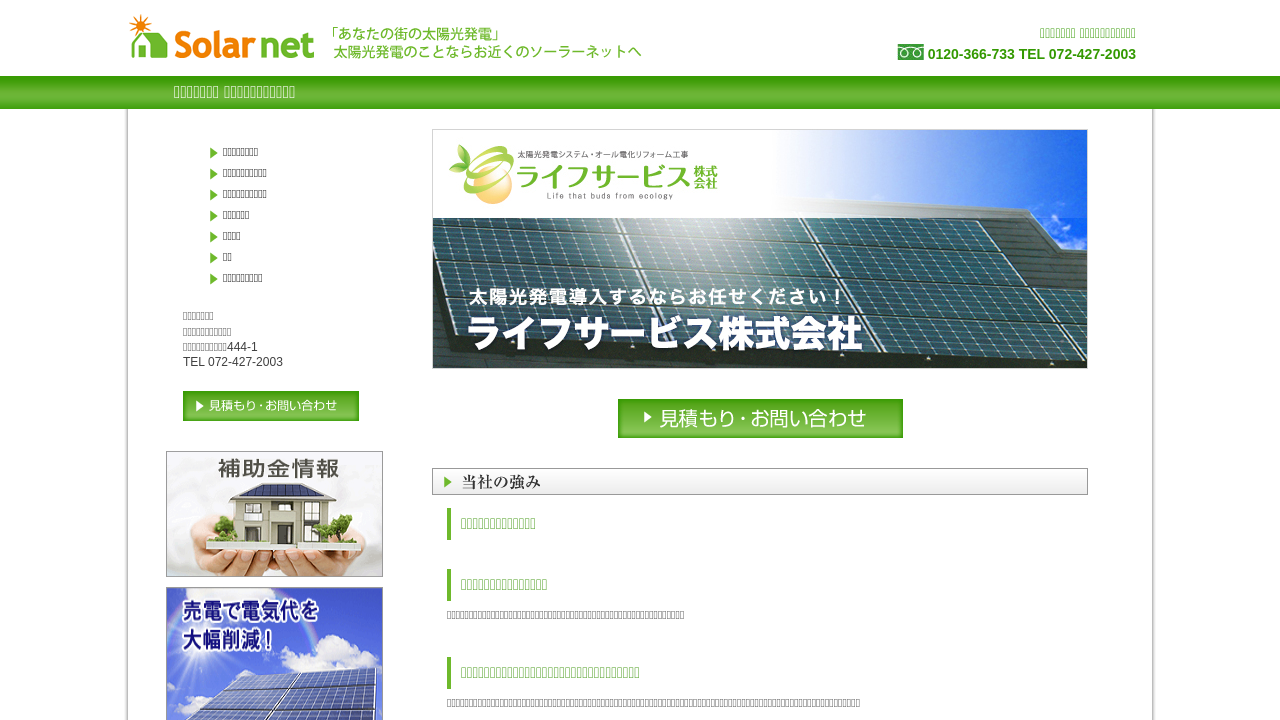Click the 当社の強み section header

coord(759,482)
